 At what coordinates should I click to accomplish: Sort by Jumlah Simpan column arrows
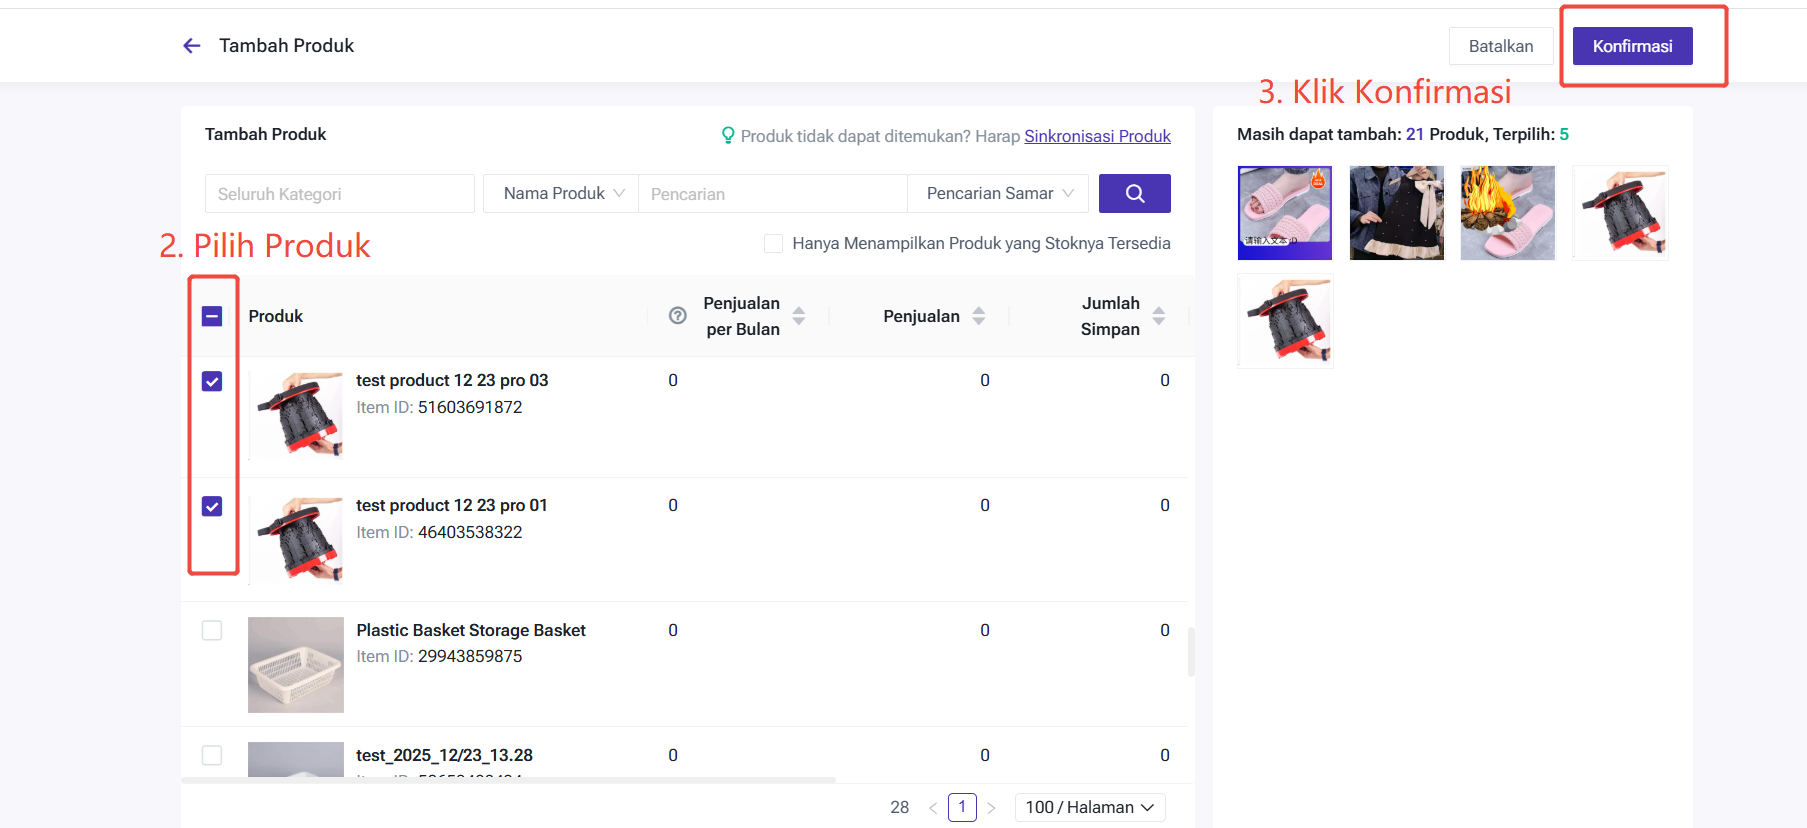(x=1159, y=316)
